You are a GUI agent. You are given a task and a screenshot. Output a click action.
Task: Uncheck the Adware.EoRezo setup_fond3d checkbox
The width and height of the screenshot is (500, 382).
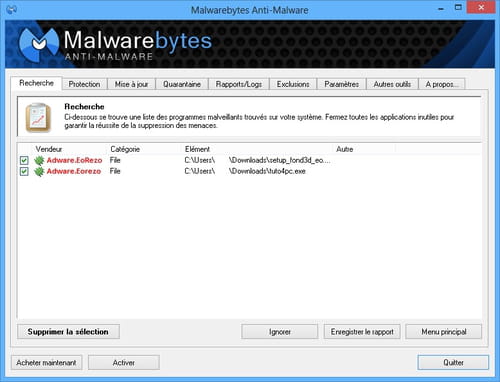click(x=24, y=160)
